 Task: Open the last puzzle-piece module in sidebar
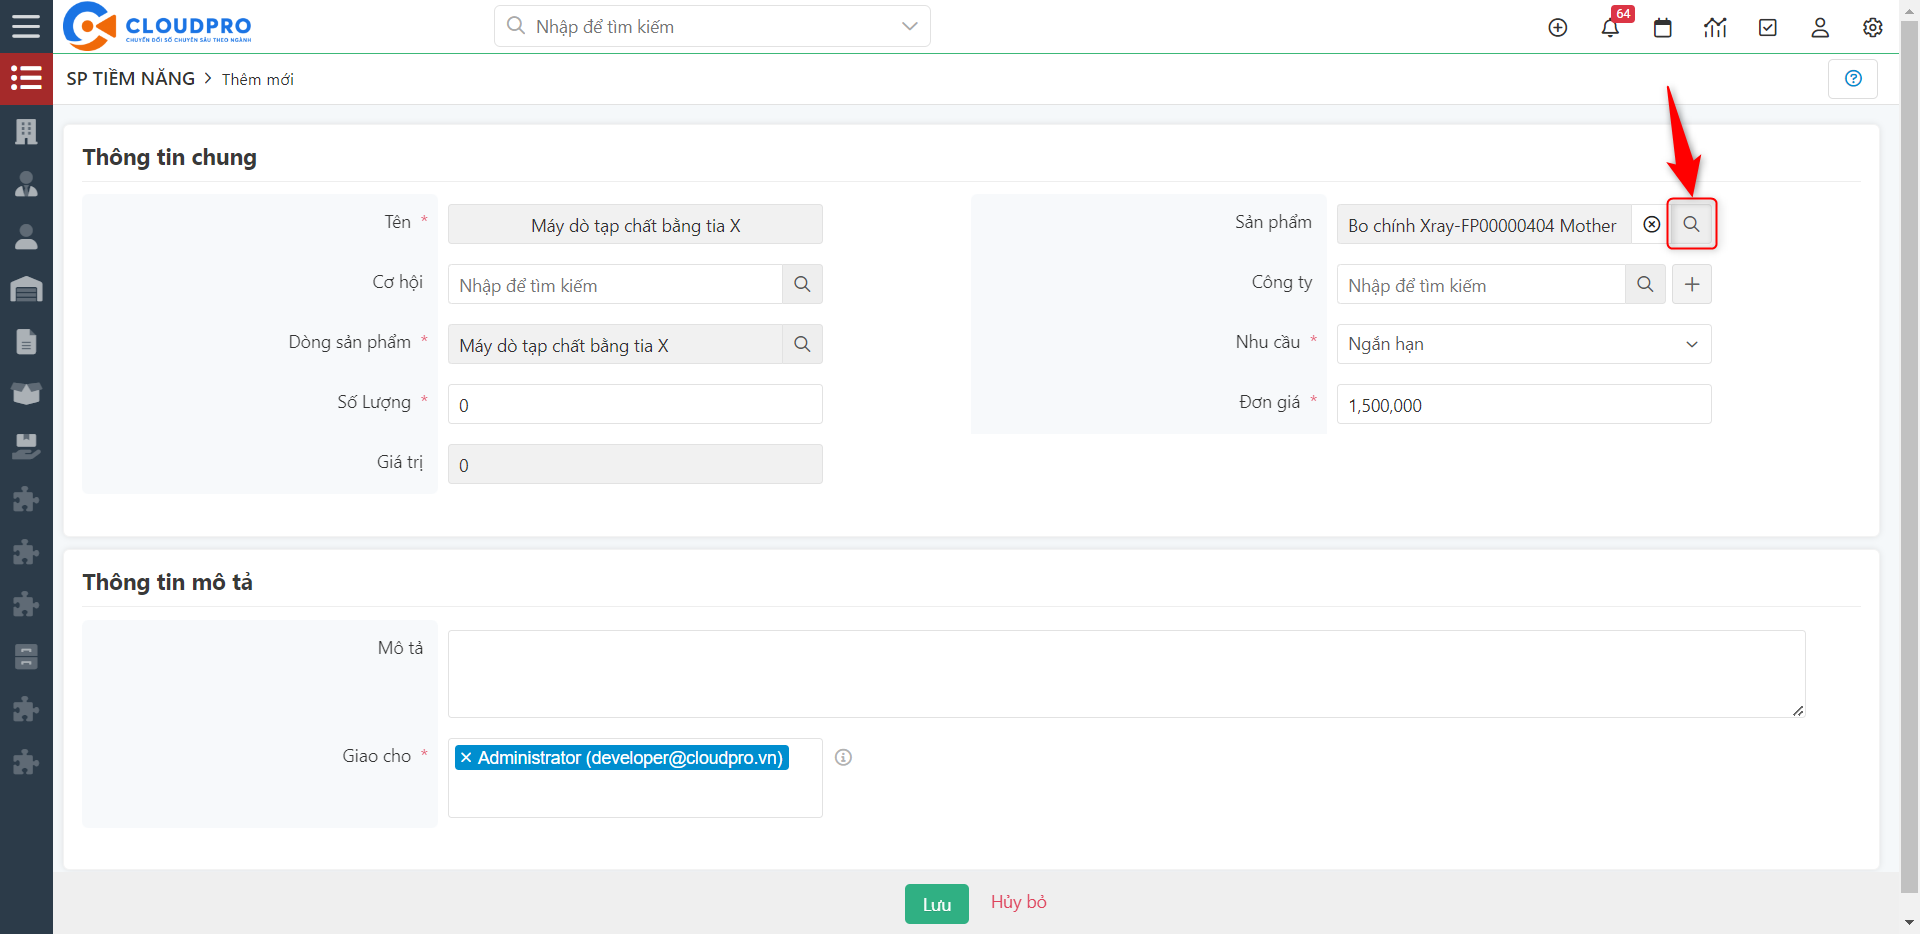tap(26, 762)
